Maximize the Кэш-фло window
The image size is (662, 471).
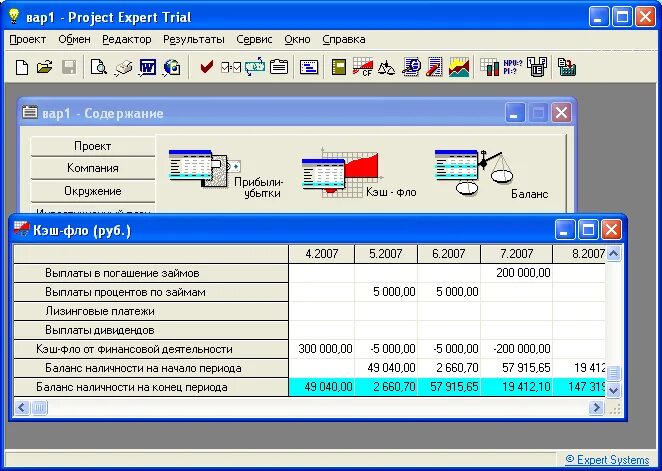[x=588, y=230]
